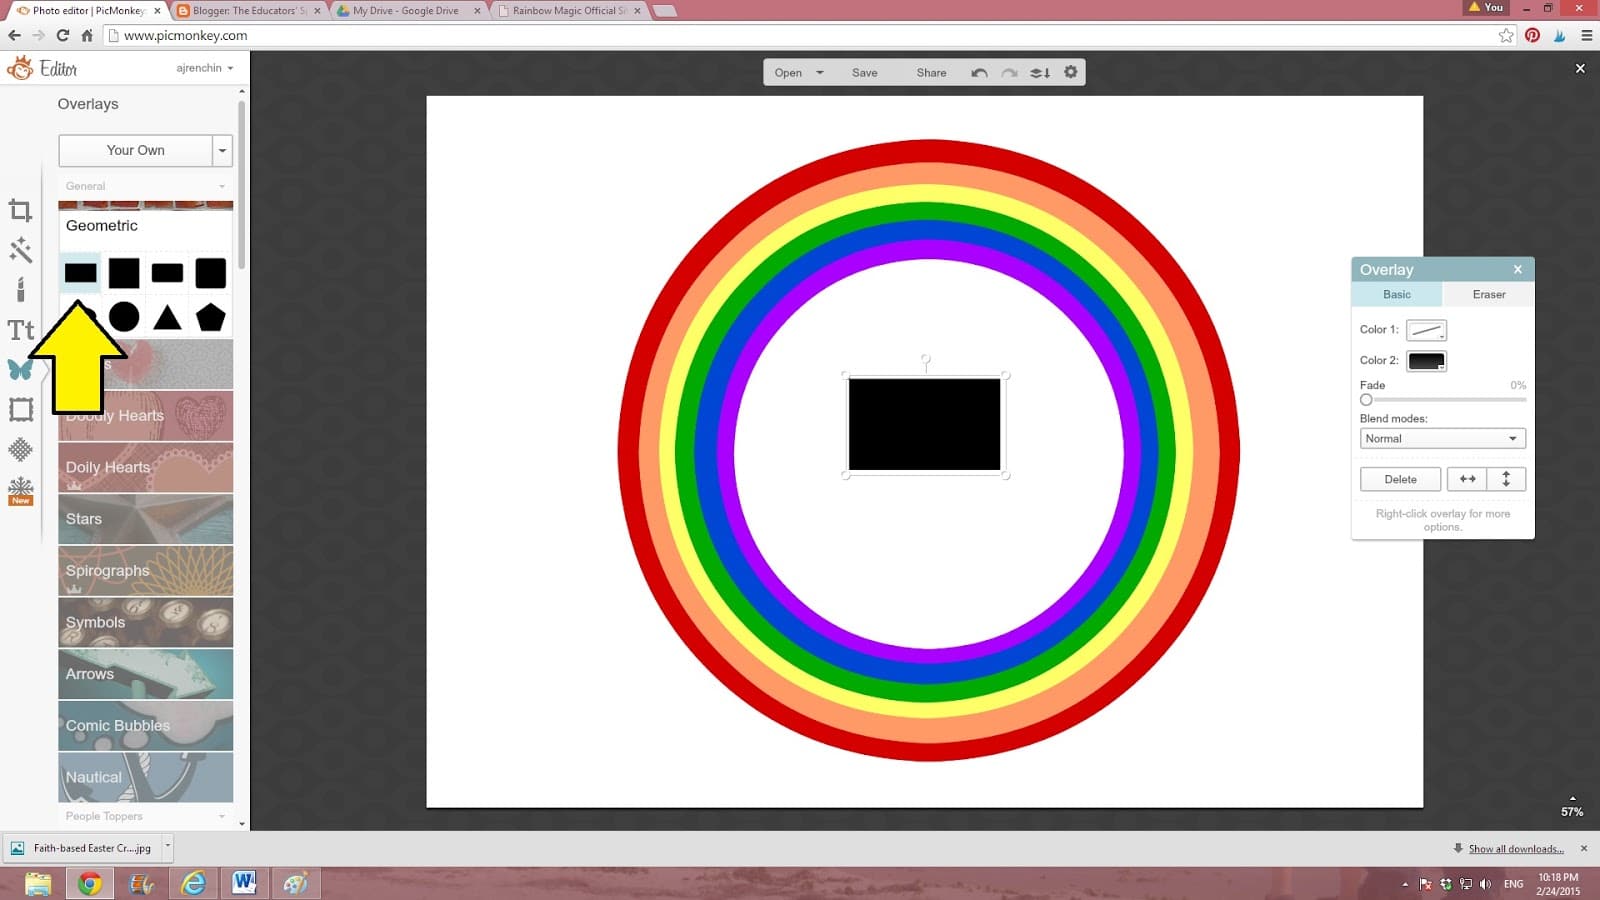This screenshot has width=1600, height=900.
Task: Open the Touch Up lipstick tool
Action: pos(20,290)
